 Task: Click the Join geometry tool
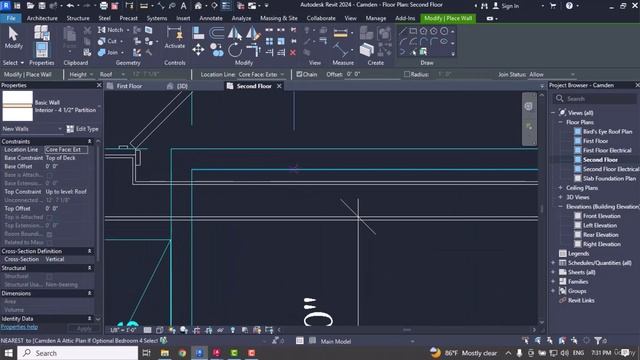(x=109, y=52)
